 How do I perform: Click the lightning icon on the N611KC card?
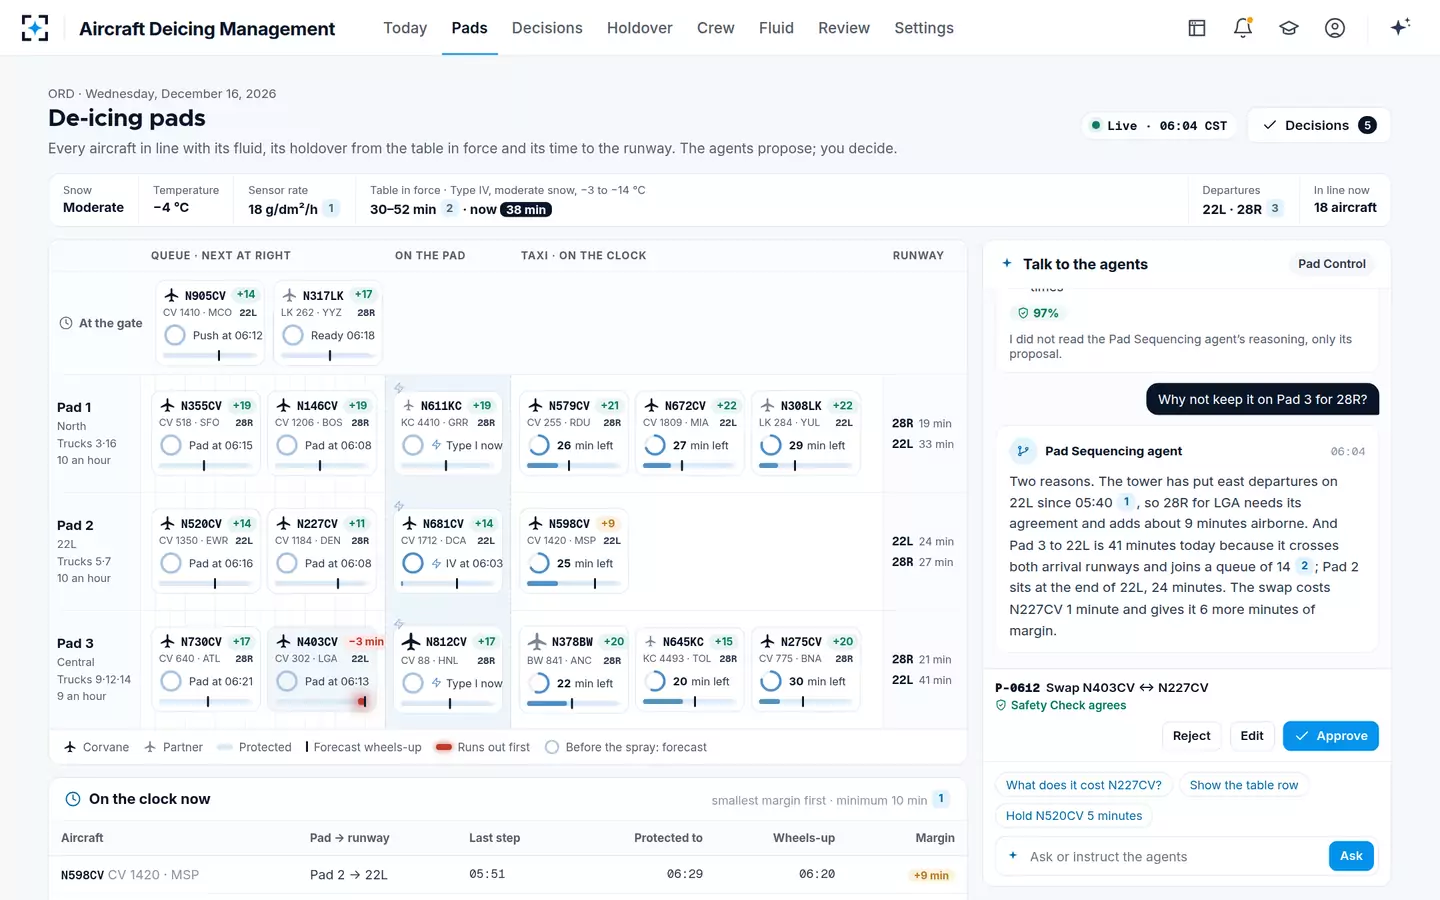436,445
